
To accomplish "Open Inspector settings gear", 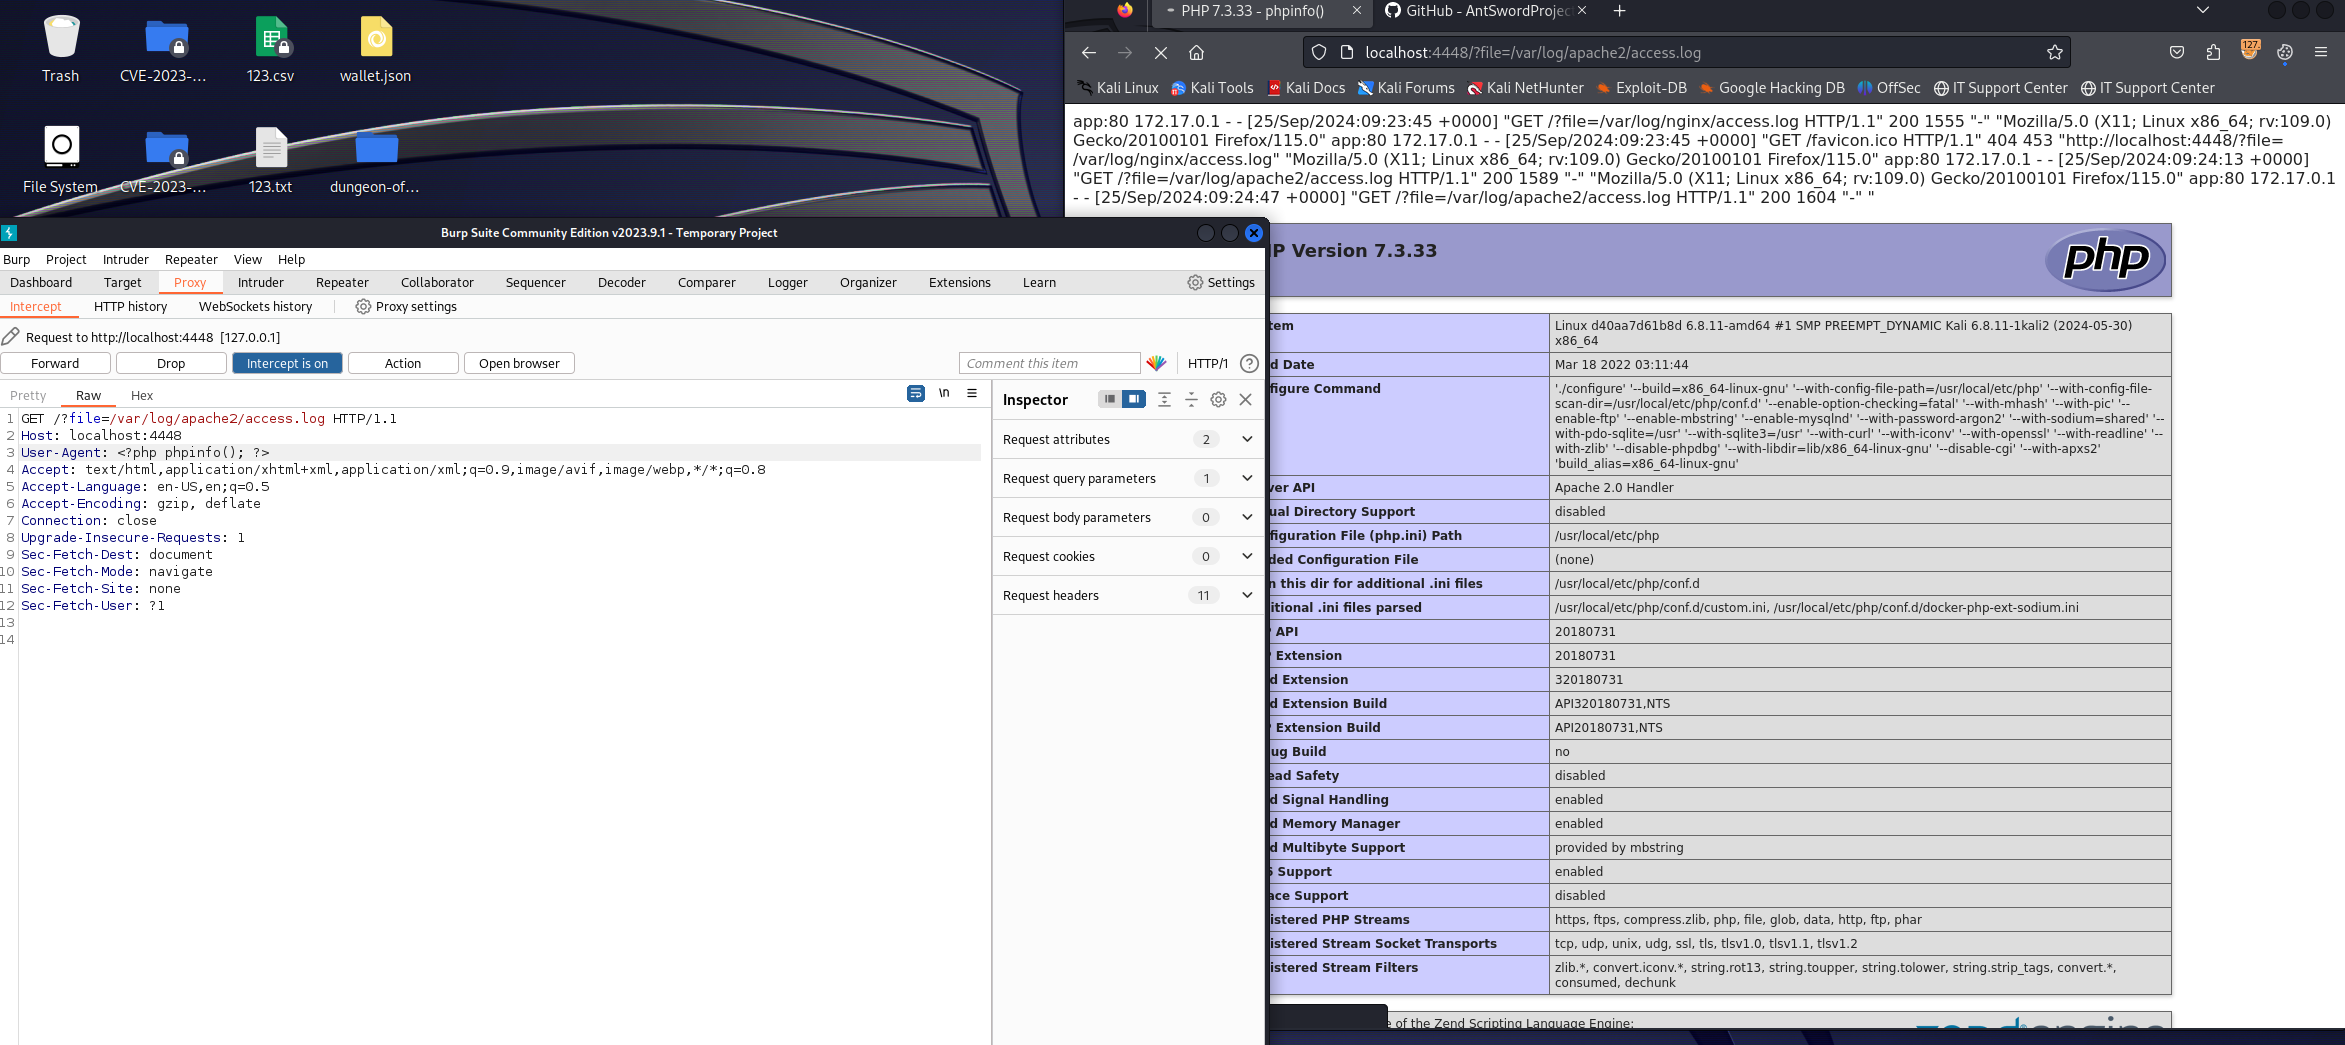I will [1218, 399].
